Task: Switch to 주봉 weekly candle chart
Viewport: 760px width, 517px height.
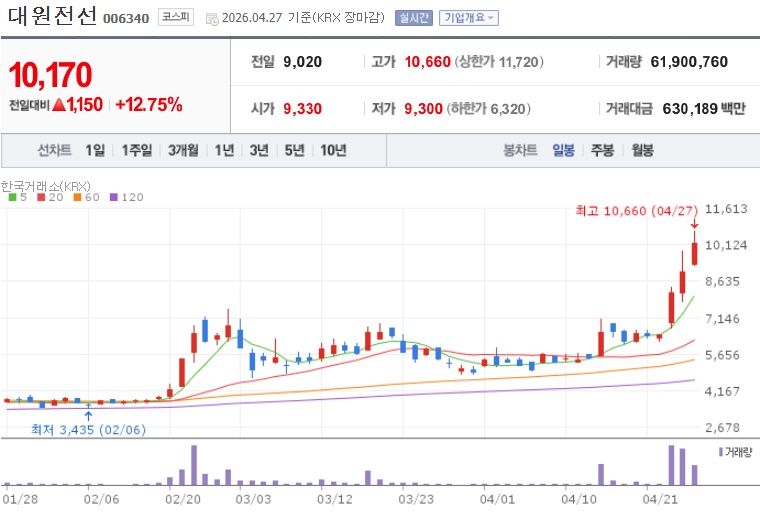Action: pos(602,150)
